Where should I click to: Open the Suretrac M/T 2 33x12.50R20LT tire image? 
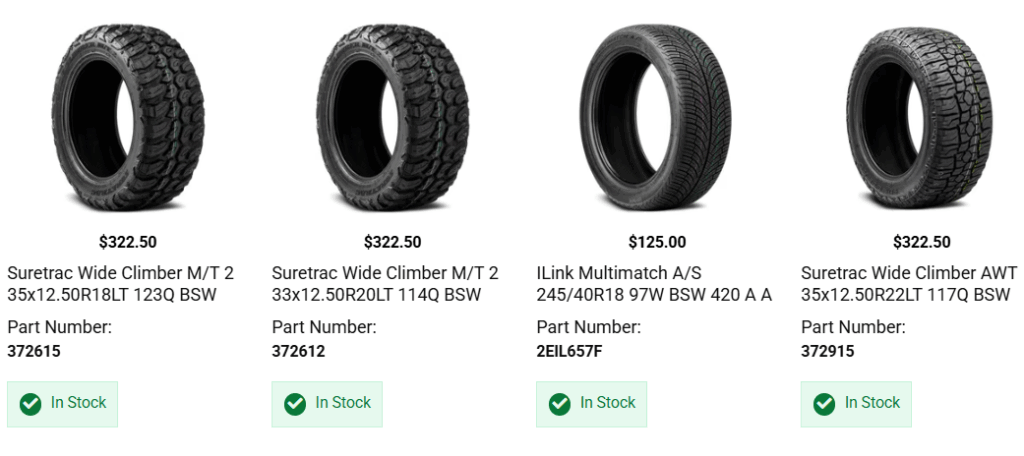click(392, 112)
